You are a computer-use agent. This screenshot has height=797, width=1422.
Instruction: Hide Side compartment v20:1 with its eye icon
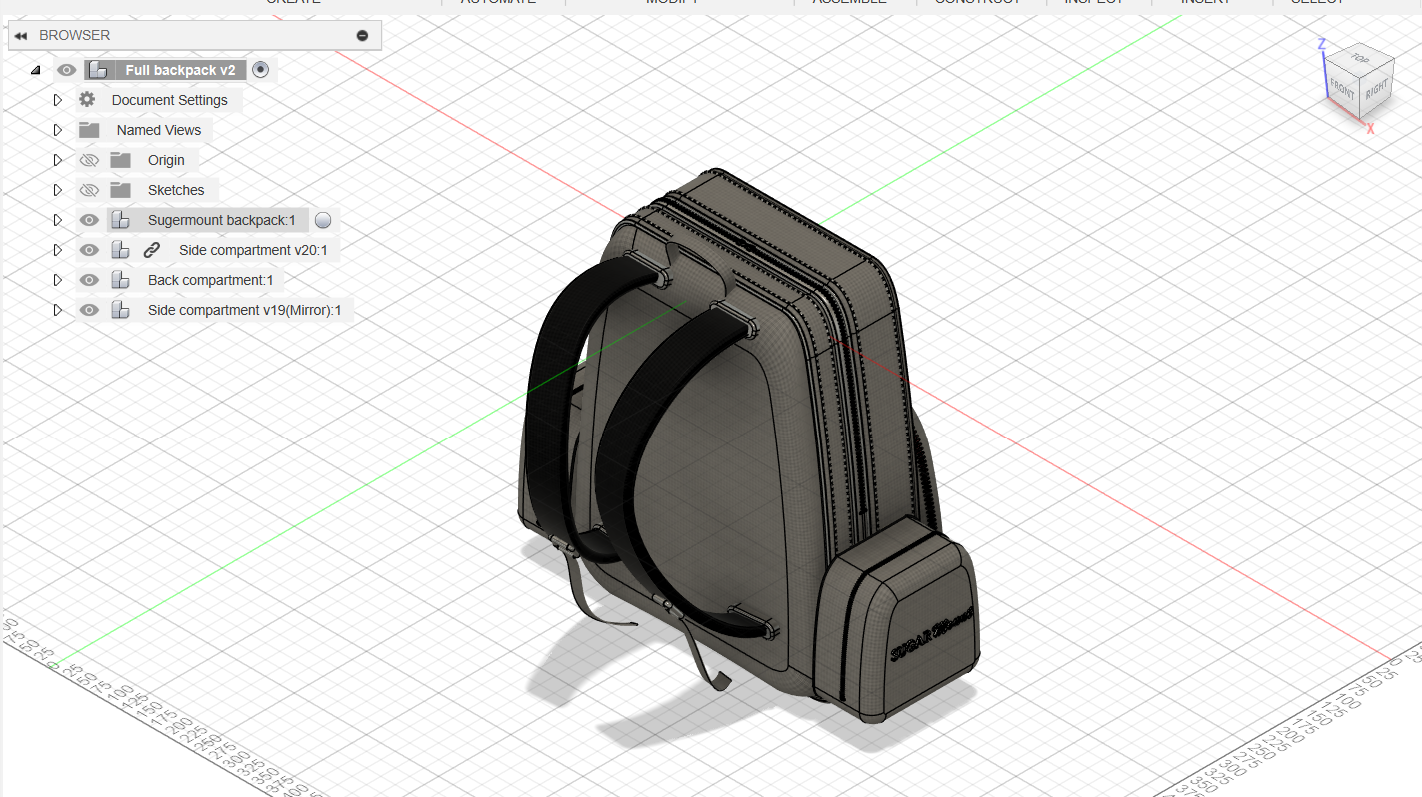tap(89, 250)
